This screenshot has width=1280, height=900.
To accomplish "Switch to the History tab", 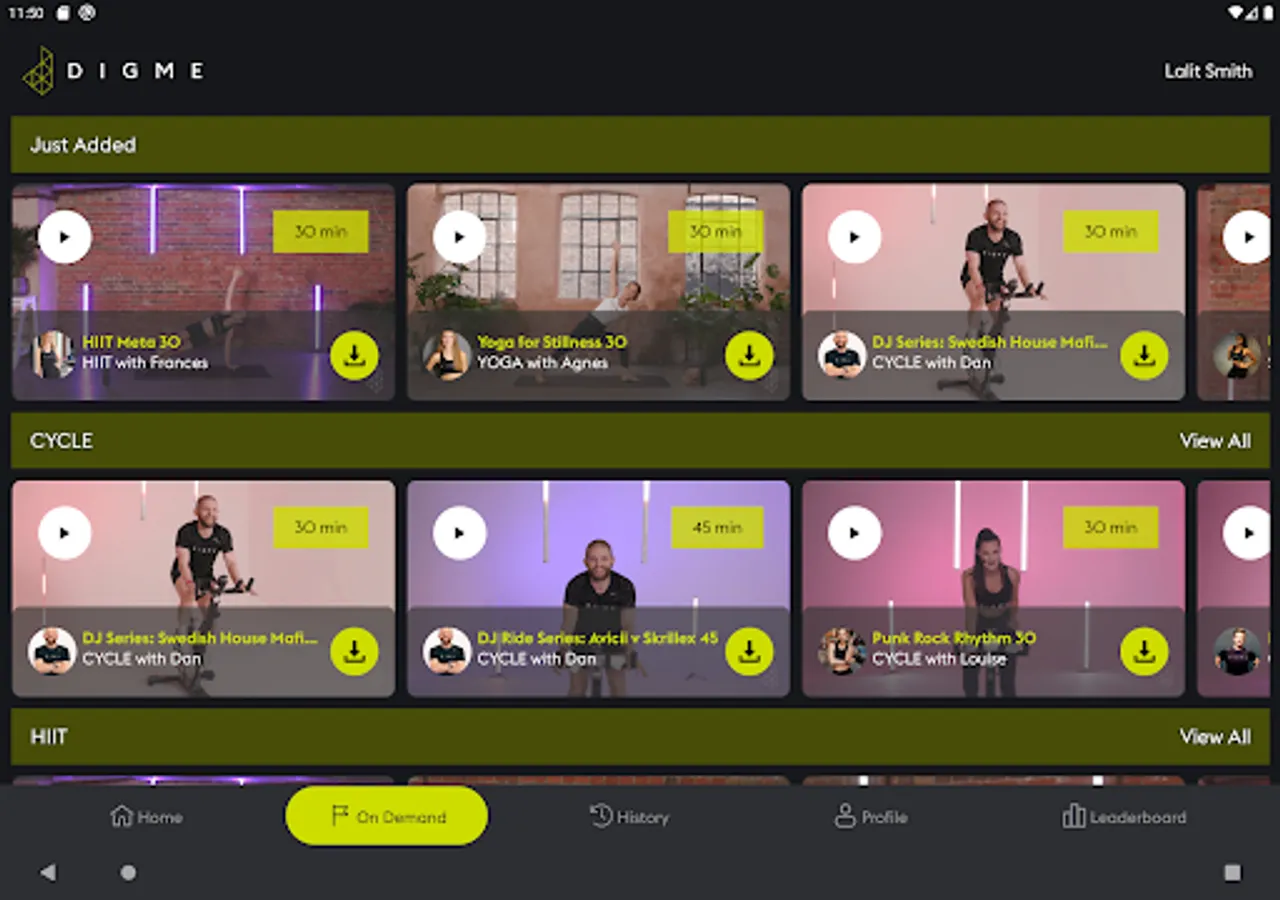I will (629, 817).
